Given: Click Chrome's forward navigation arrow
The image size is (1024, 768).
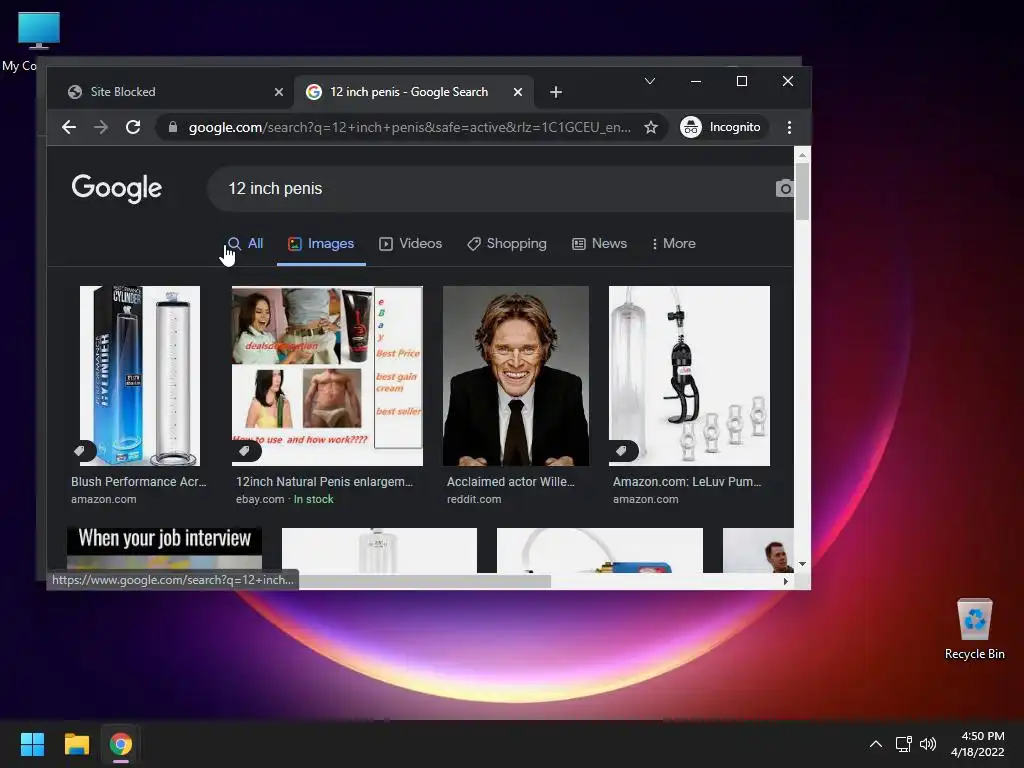Looking at the screenshot, I should pyautogui.click(x=101, y=127).
